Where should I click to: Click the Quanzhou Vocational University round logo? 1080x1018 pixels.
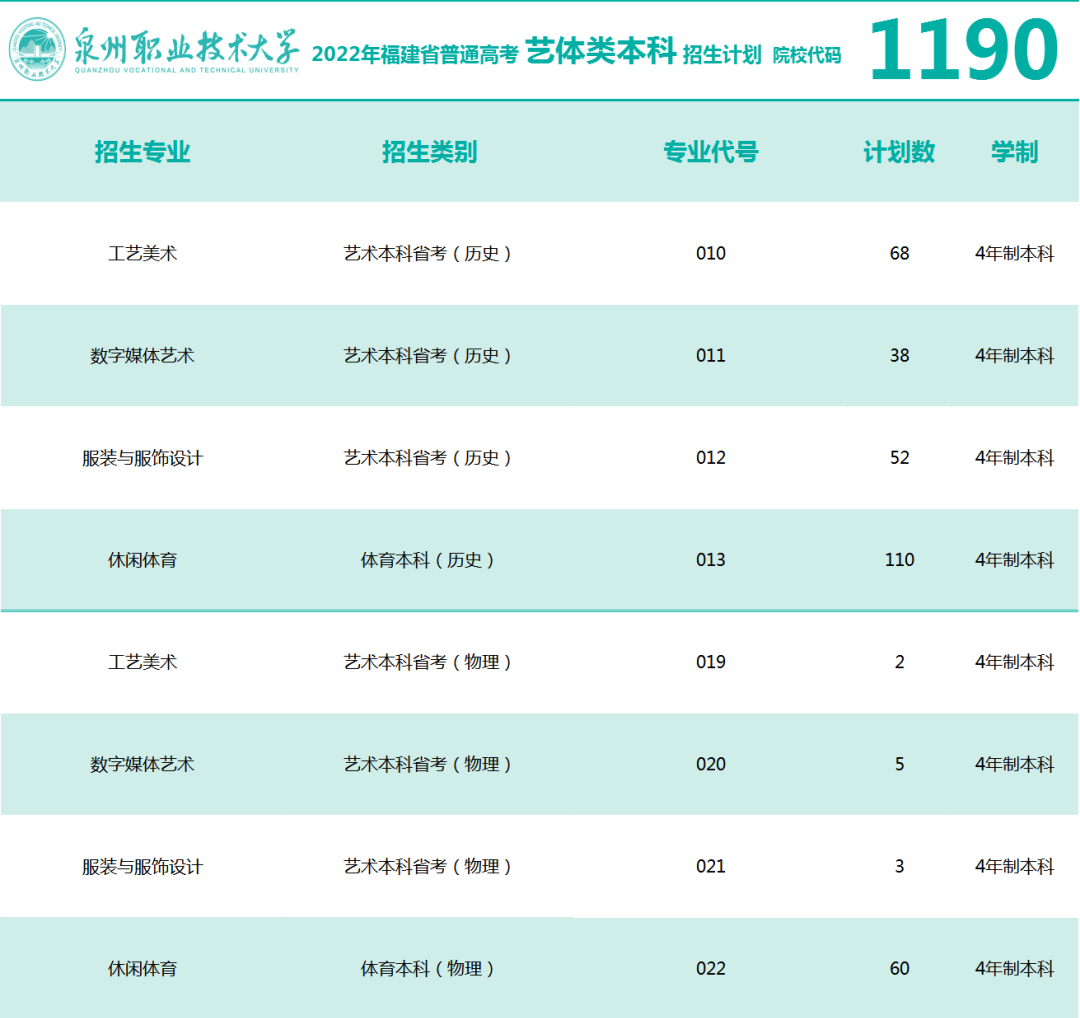click(x=37, y=50)
